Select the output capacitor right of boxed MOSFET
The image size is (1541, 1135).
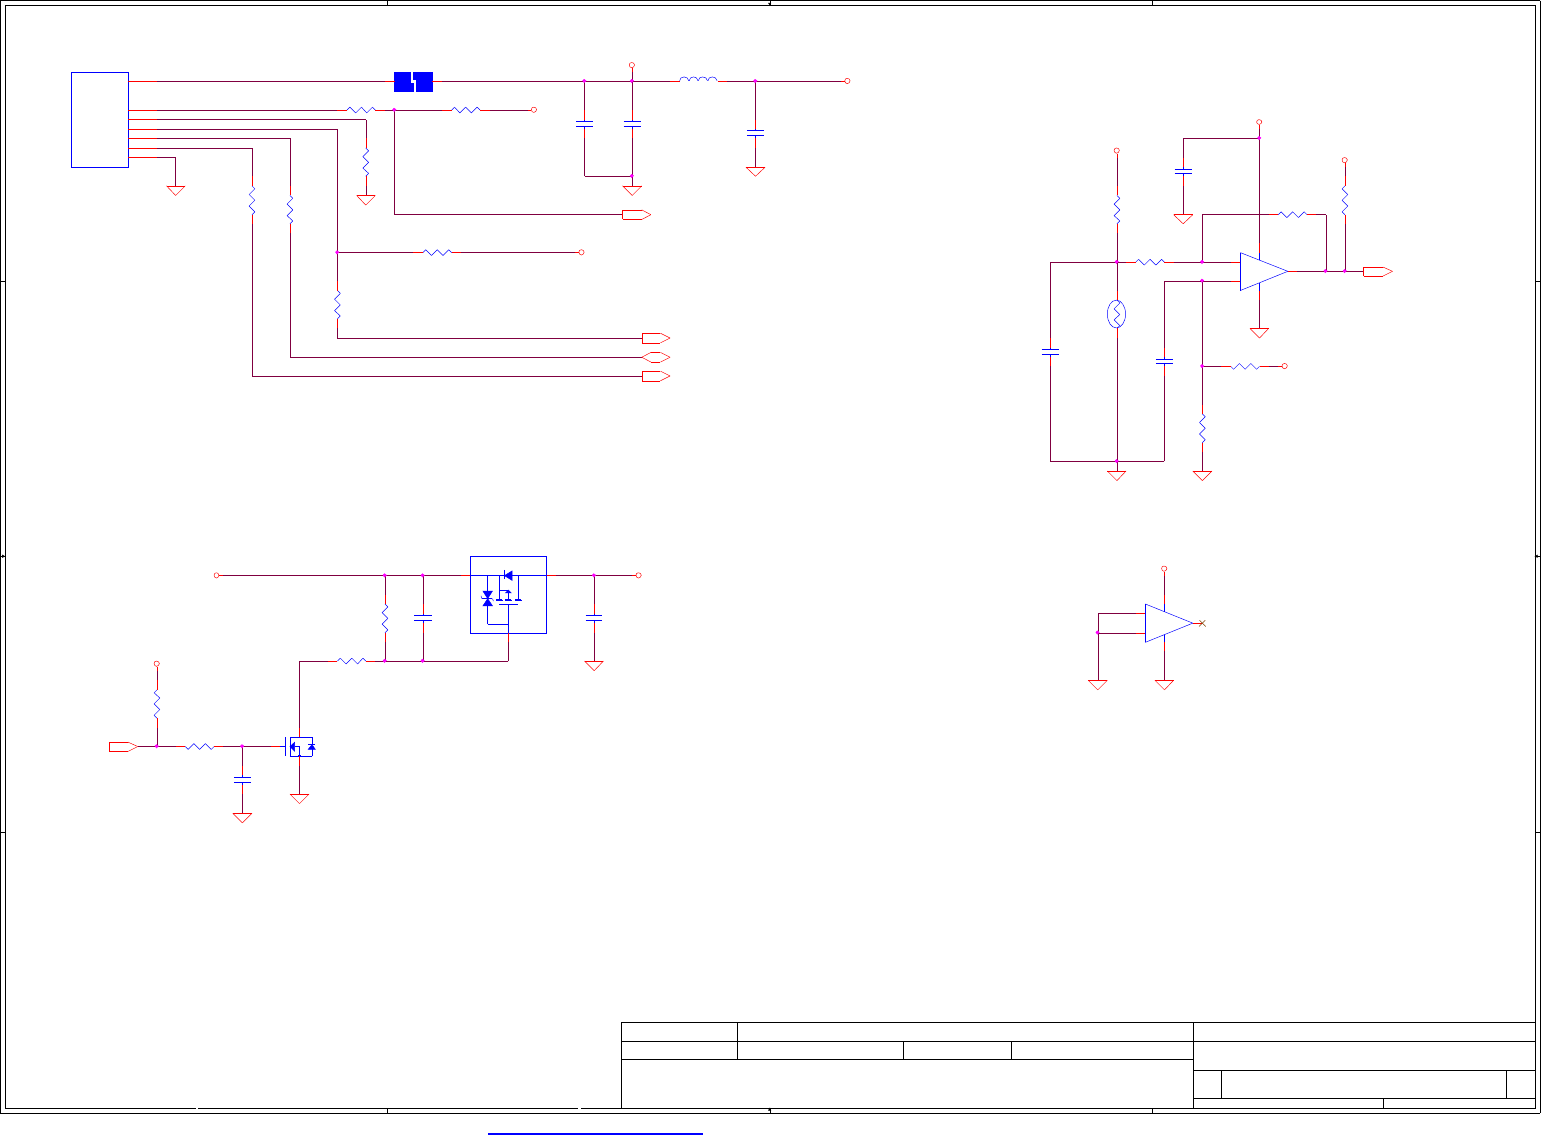click(x=594, y=618)
